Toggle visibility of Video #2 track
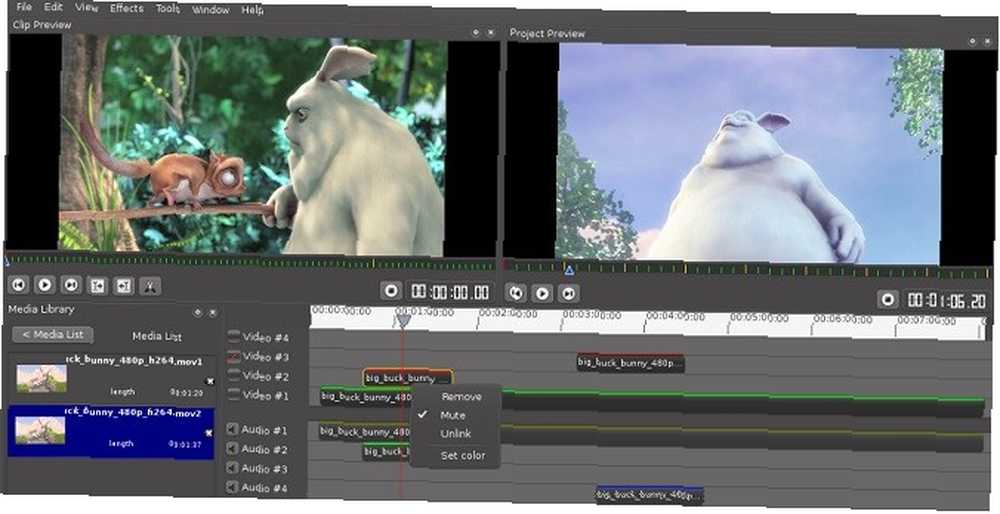 (234, 375)
